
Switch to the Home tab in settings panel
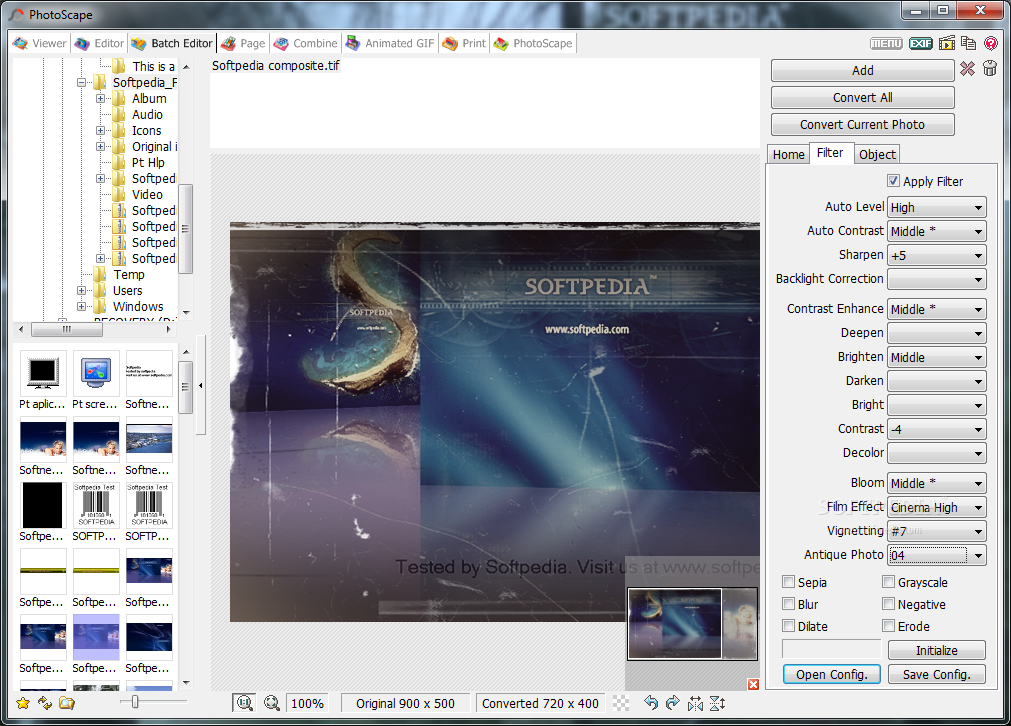(x=788, y=155)
